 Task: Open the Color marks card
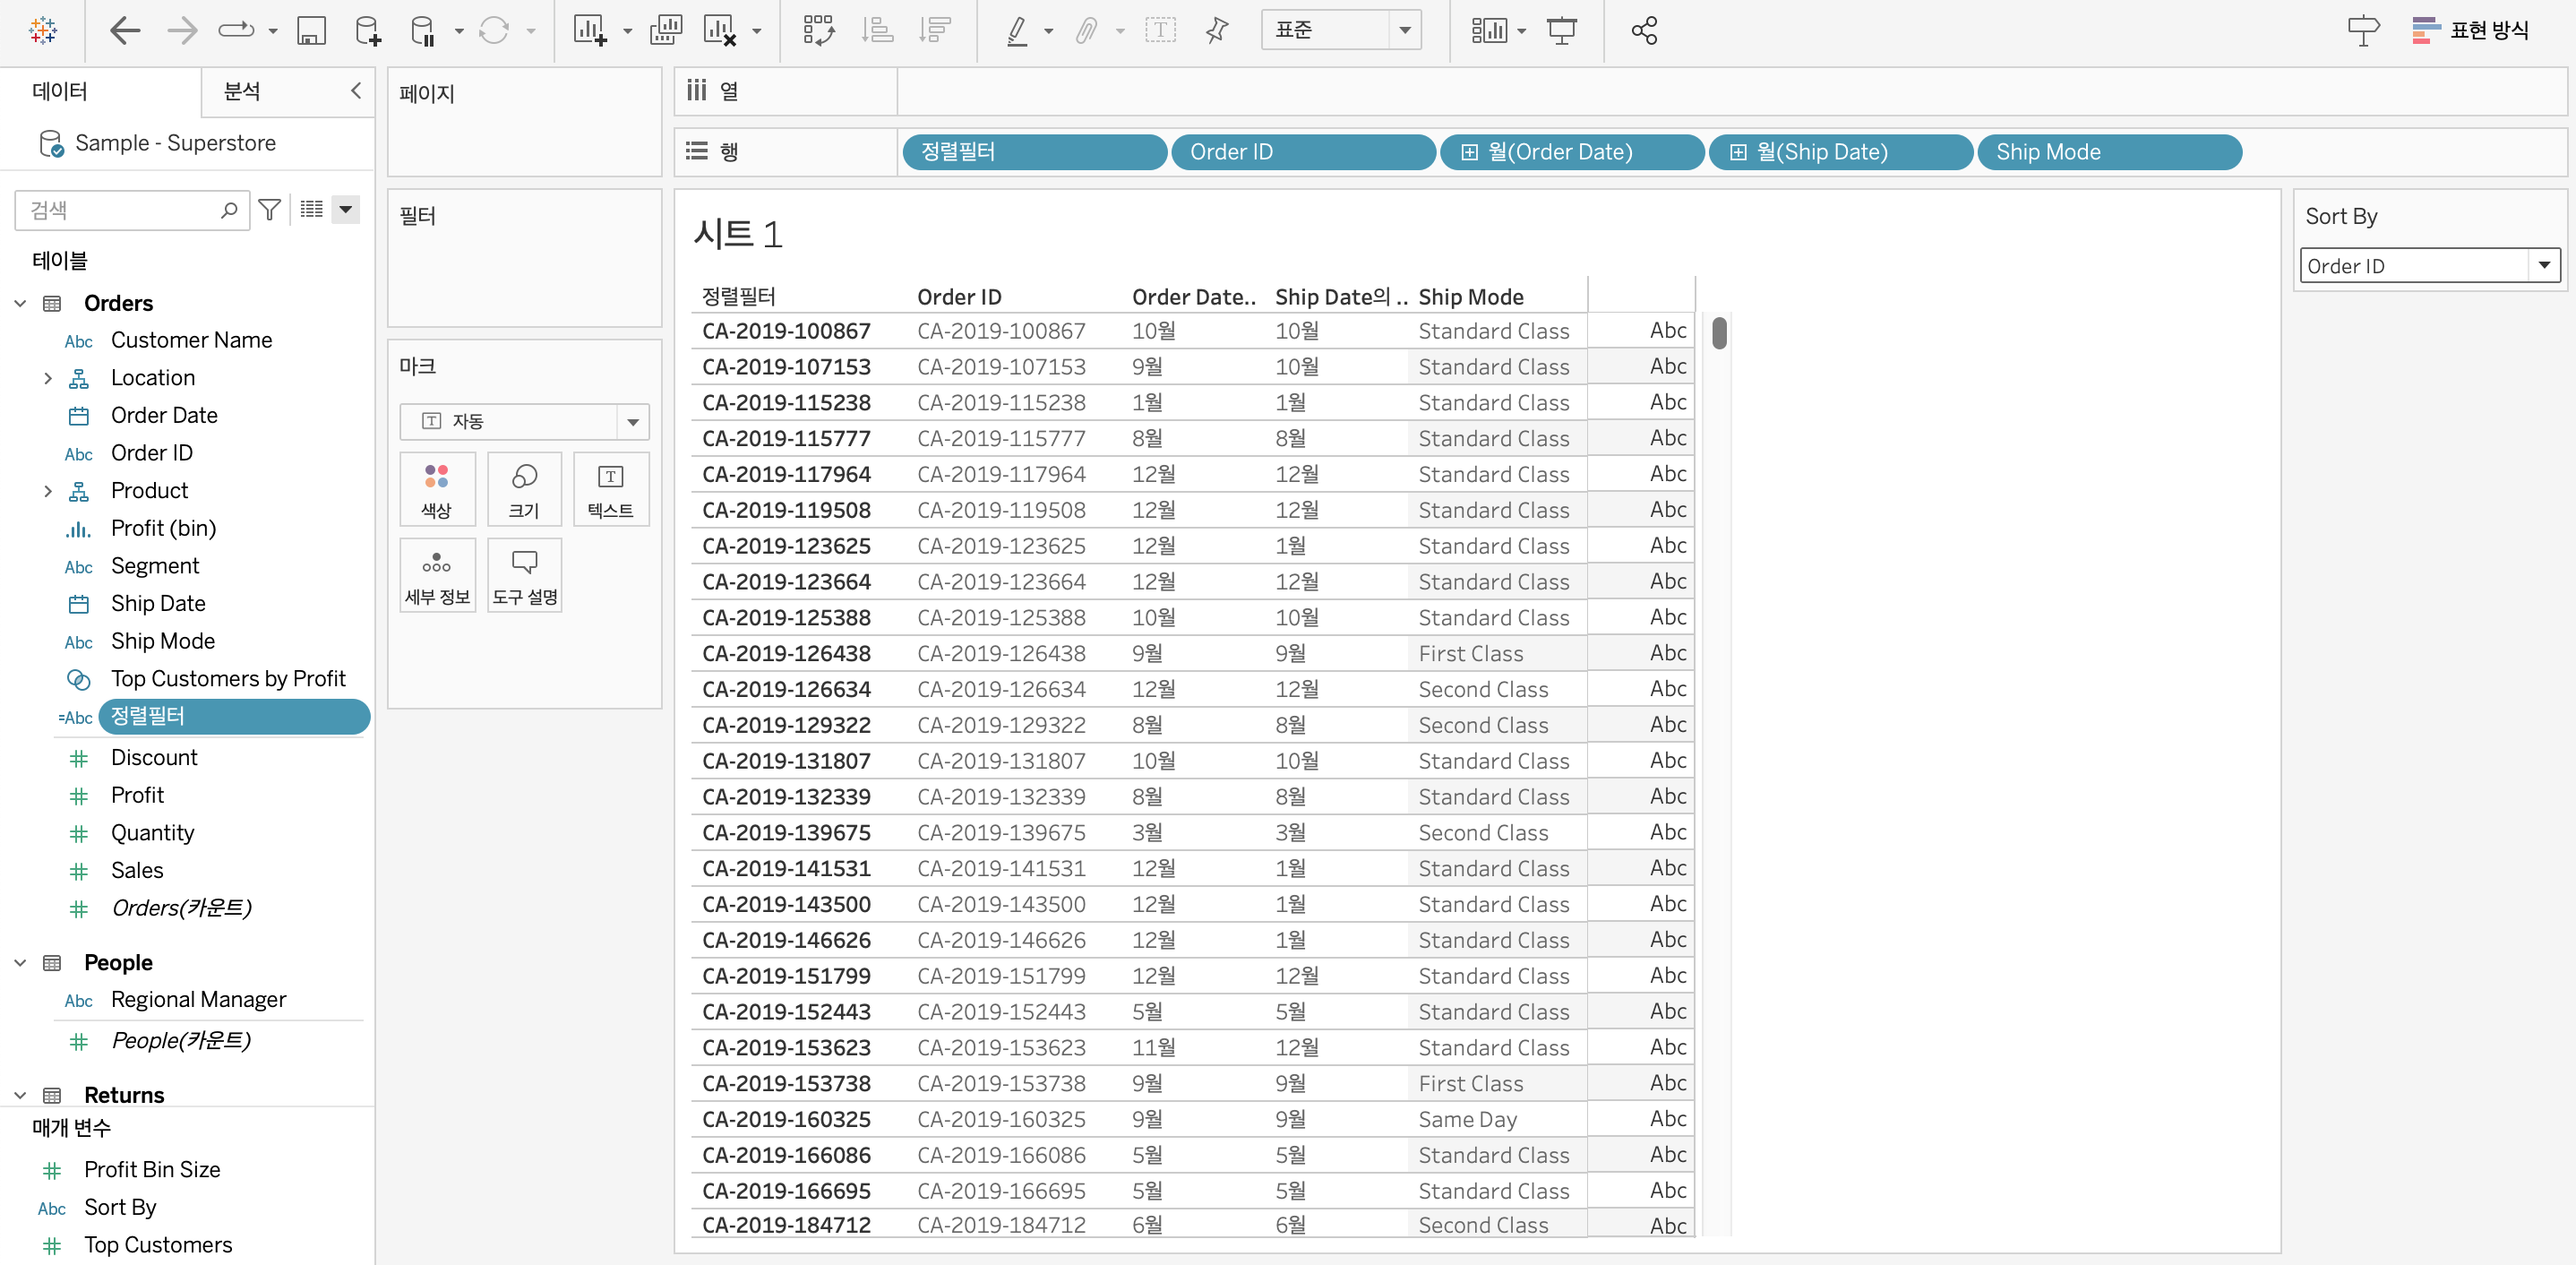coord(436,489)
